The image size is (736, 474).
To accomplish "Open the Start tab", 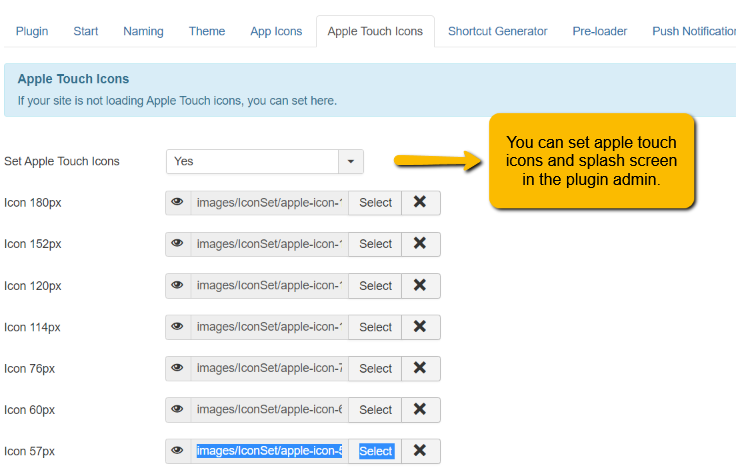I will tap(85, 31).
